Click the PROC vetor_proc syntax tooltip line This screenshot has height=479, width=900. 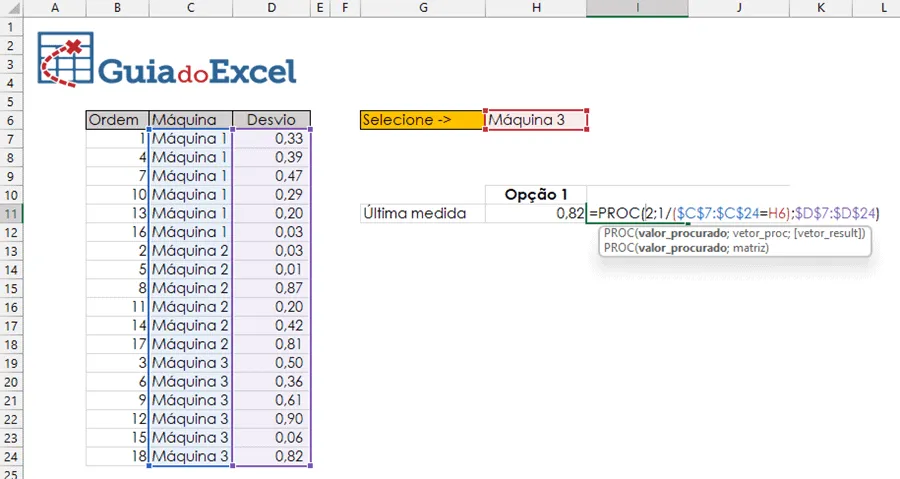tap(734, 233)
